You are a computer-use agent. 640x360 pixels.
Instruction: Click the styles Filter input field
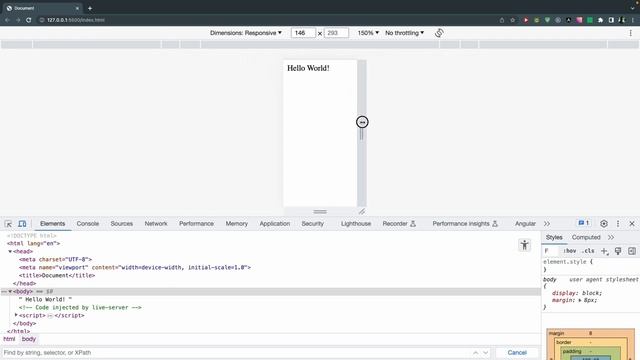point(550,251)
